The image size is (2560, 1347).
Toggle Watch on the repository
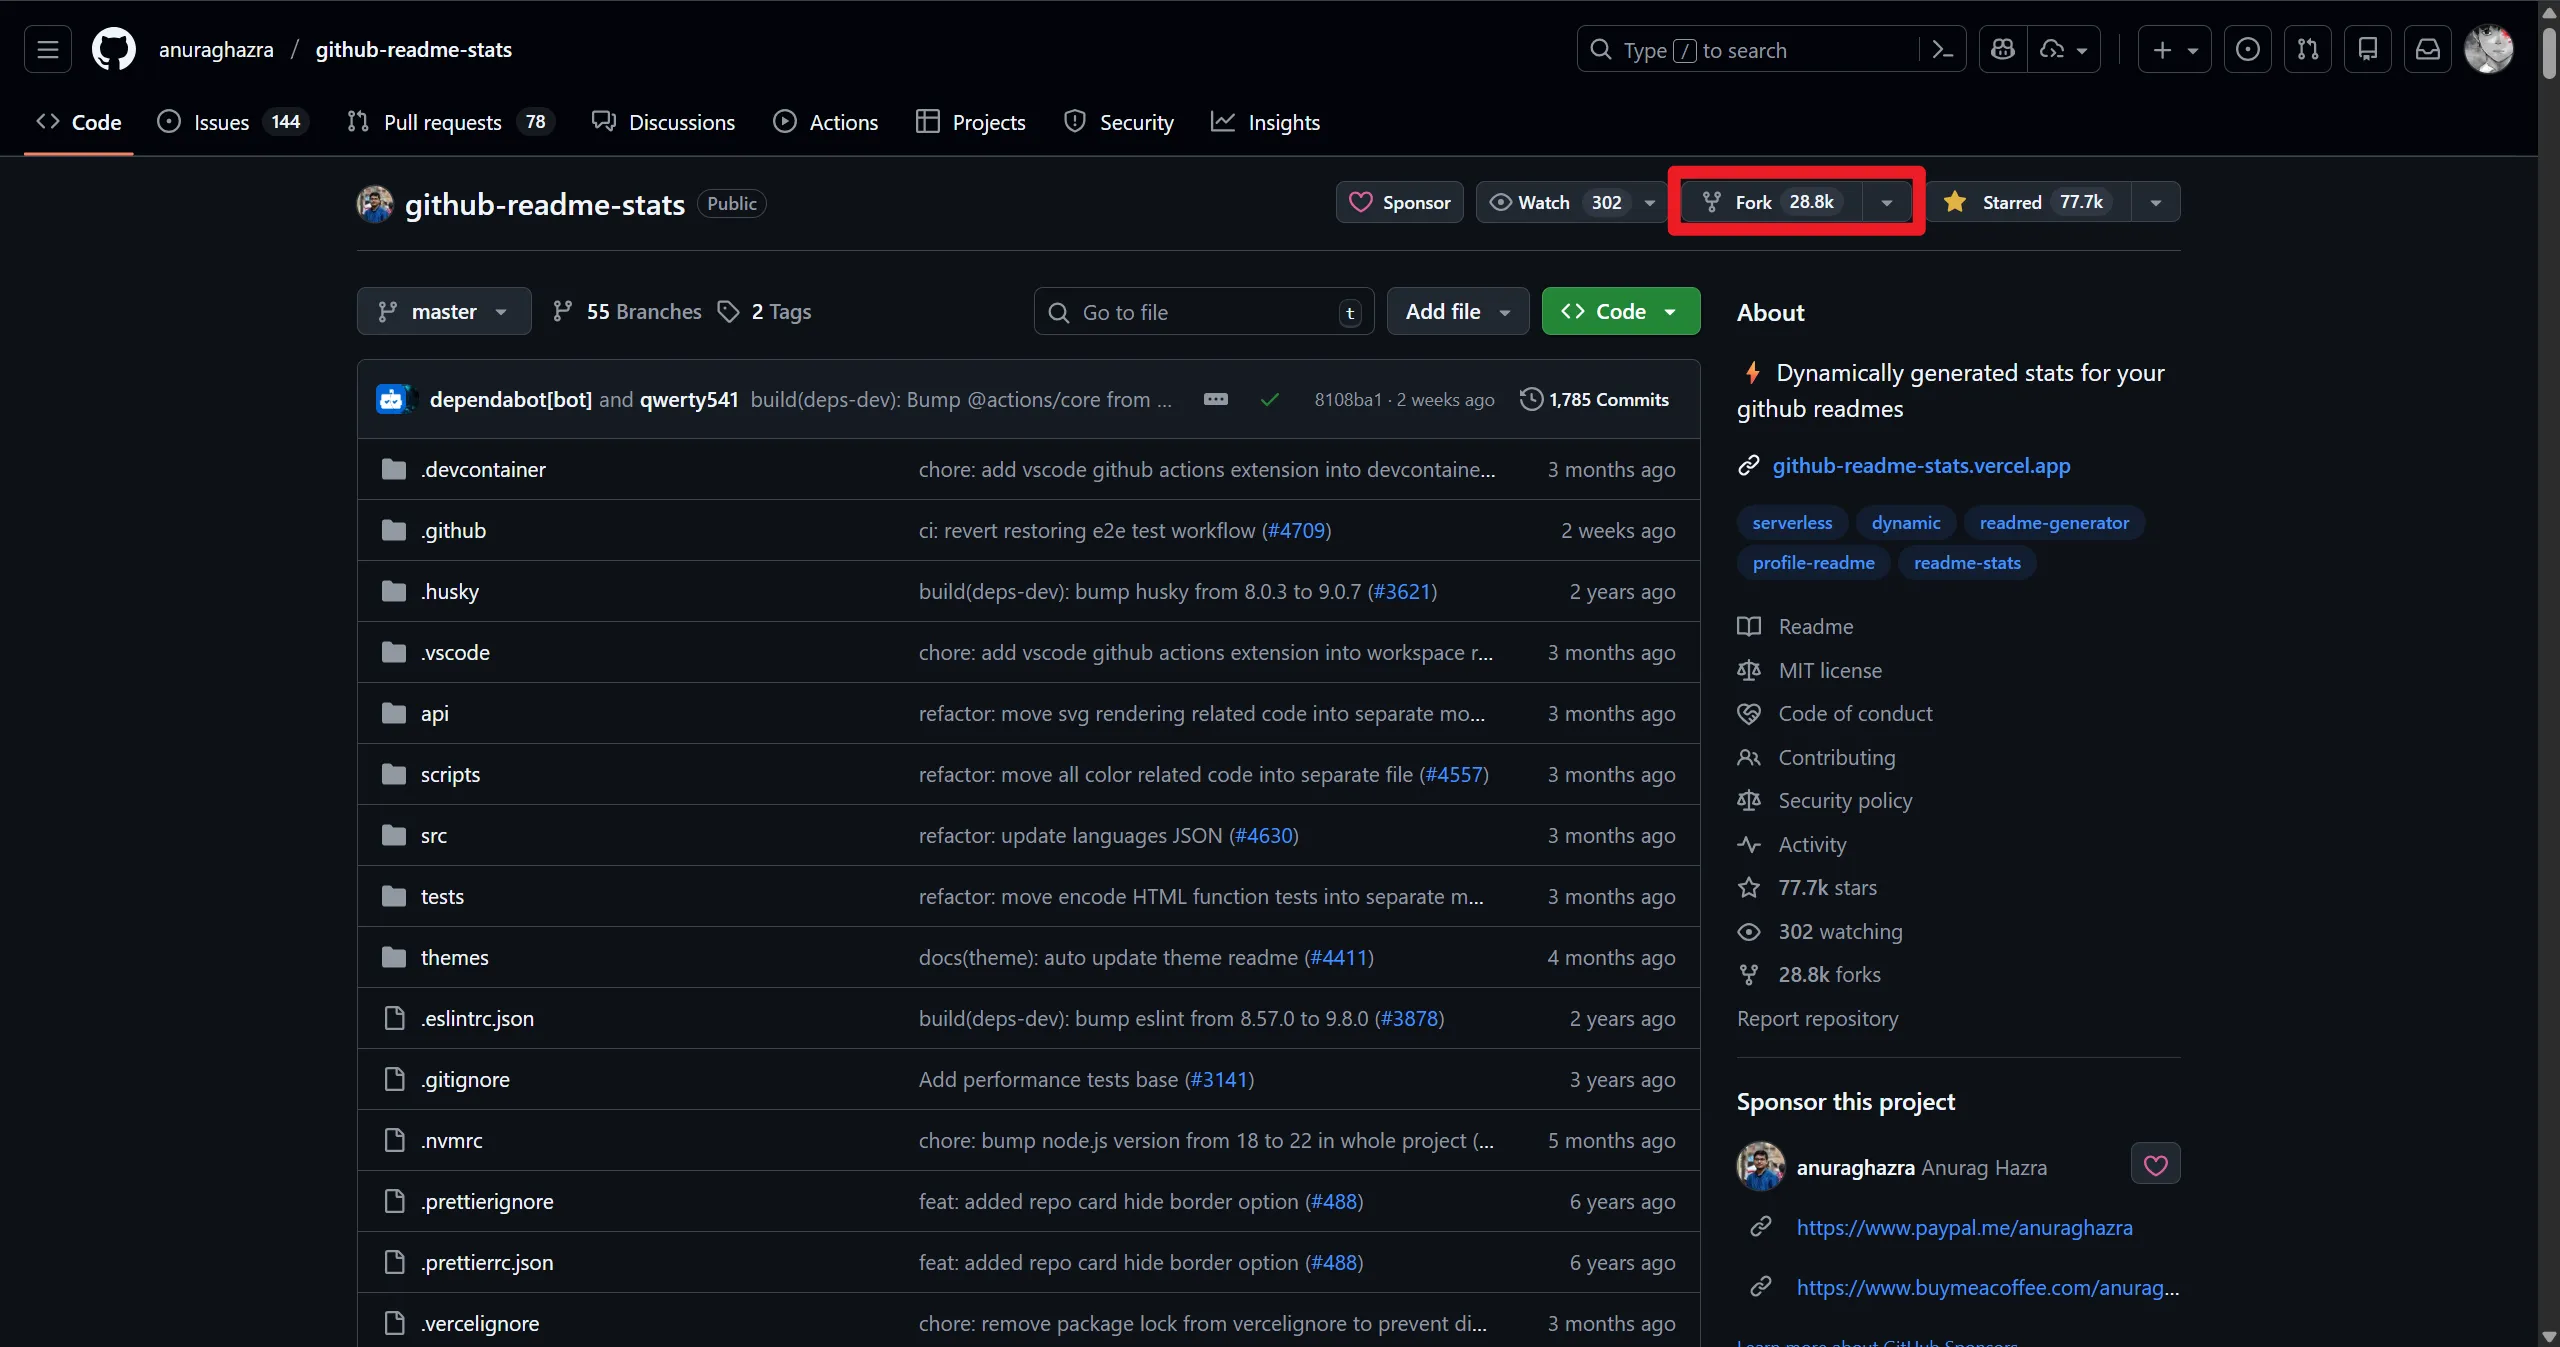point(1545,201)
